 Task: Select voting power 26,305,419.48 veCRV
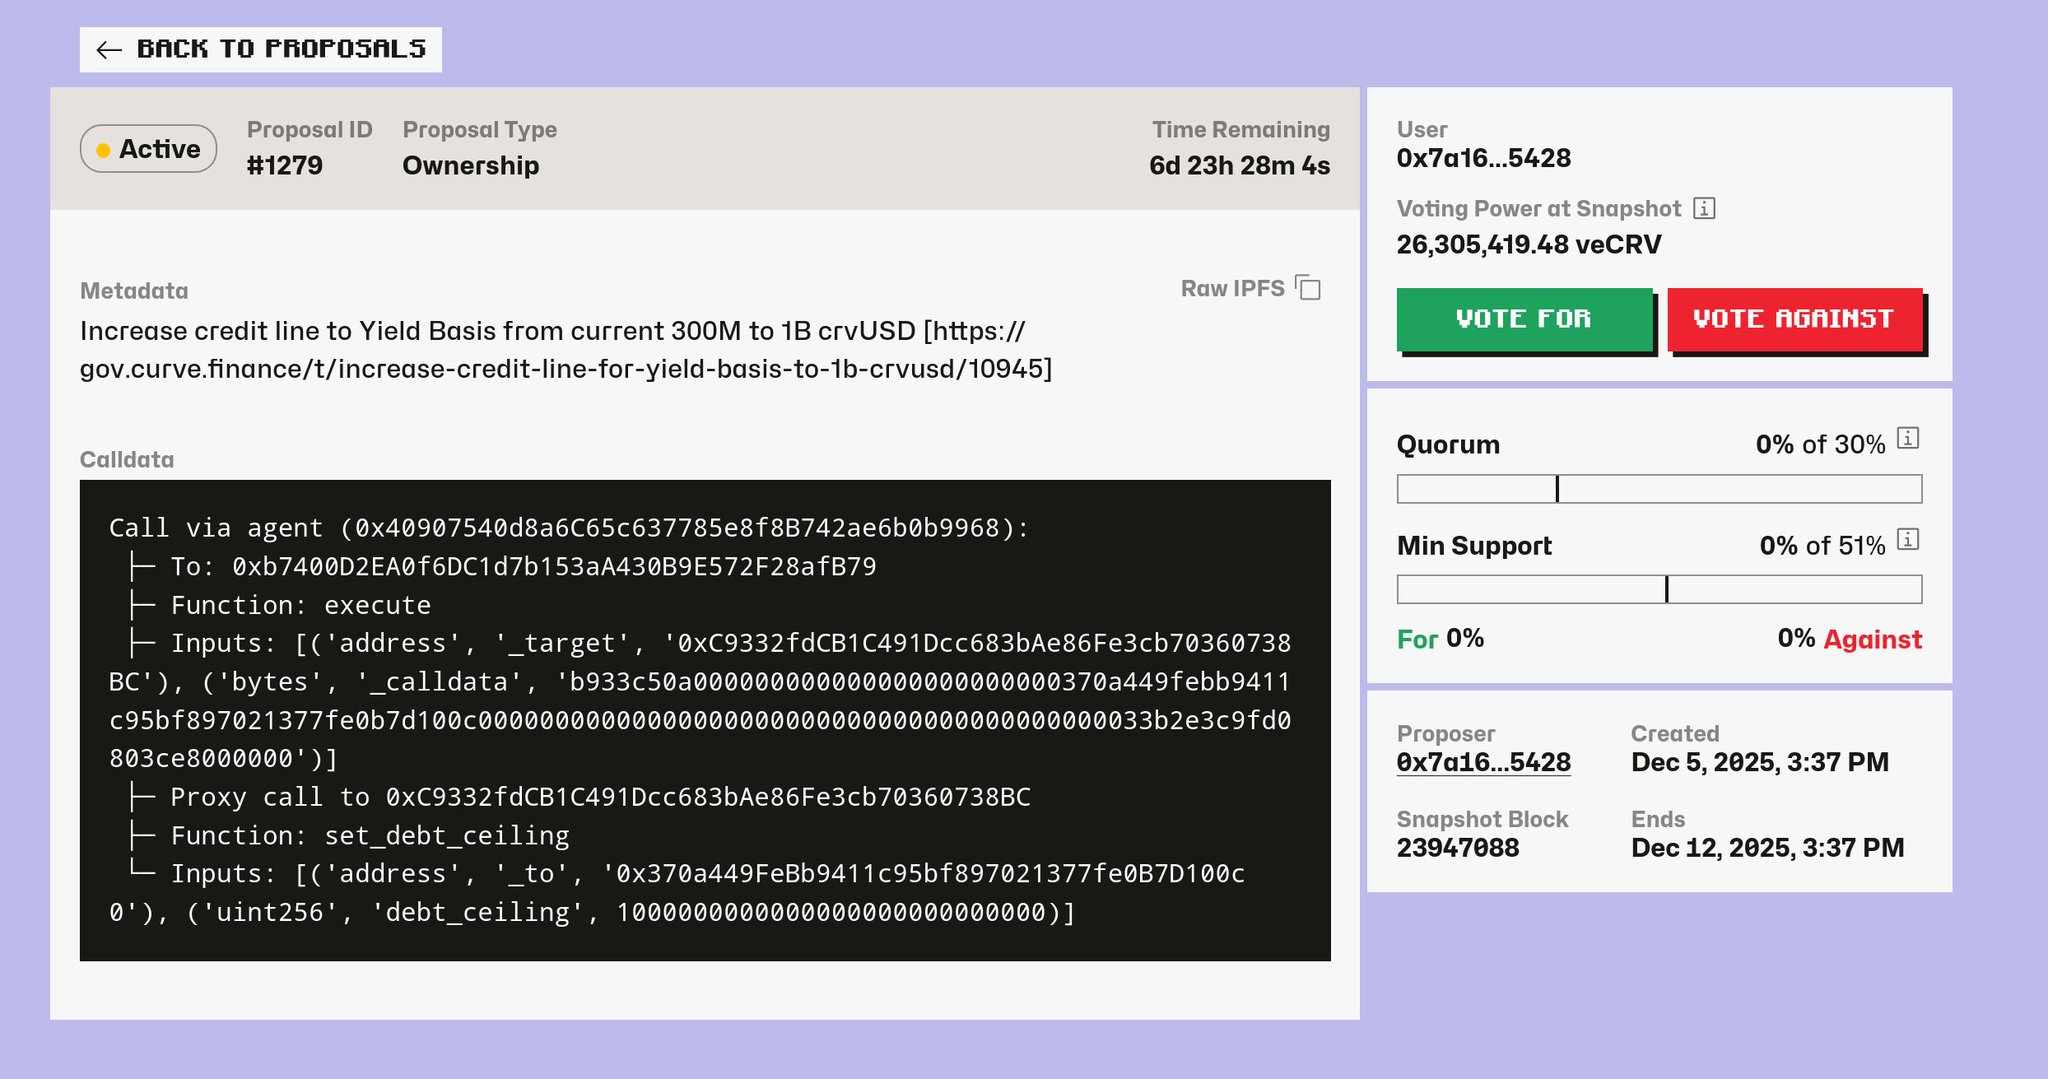tap(1529, 244)
